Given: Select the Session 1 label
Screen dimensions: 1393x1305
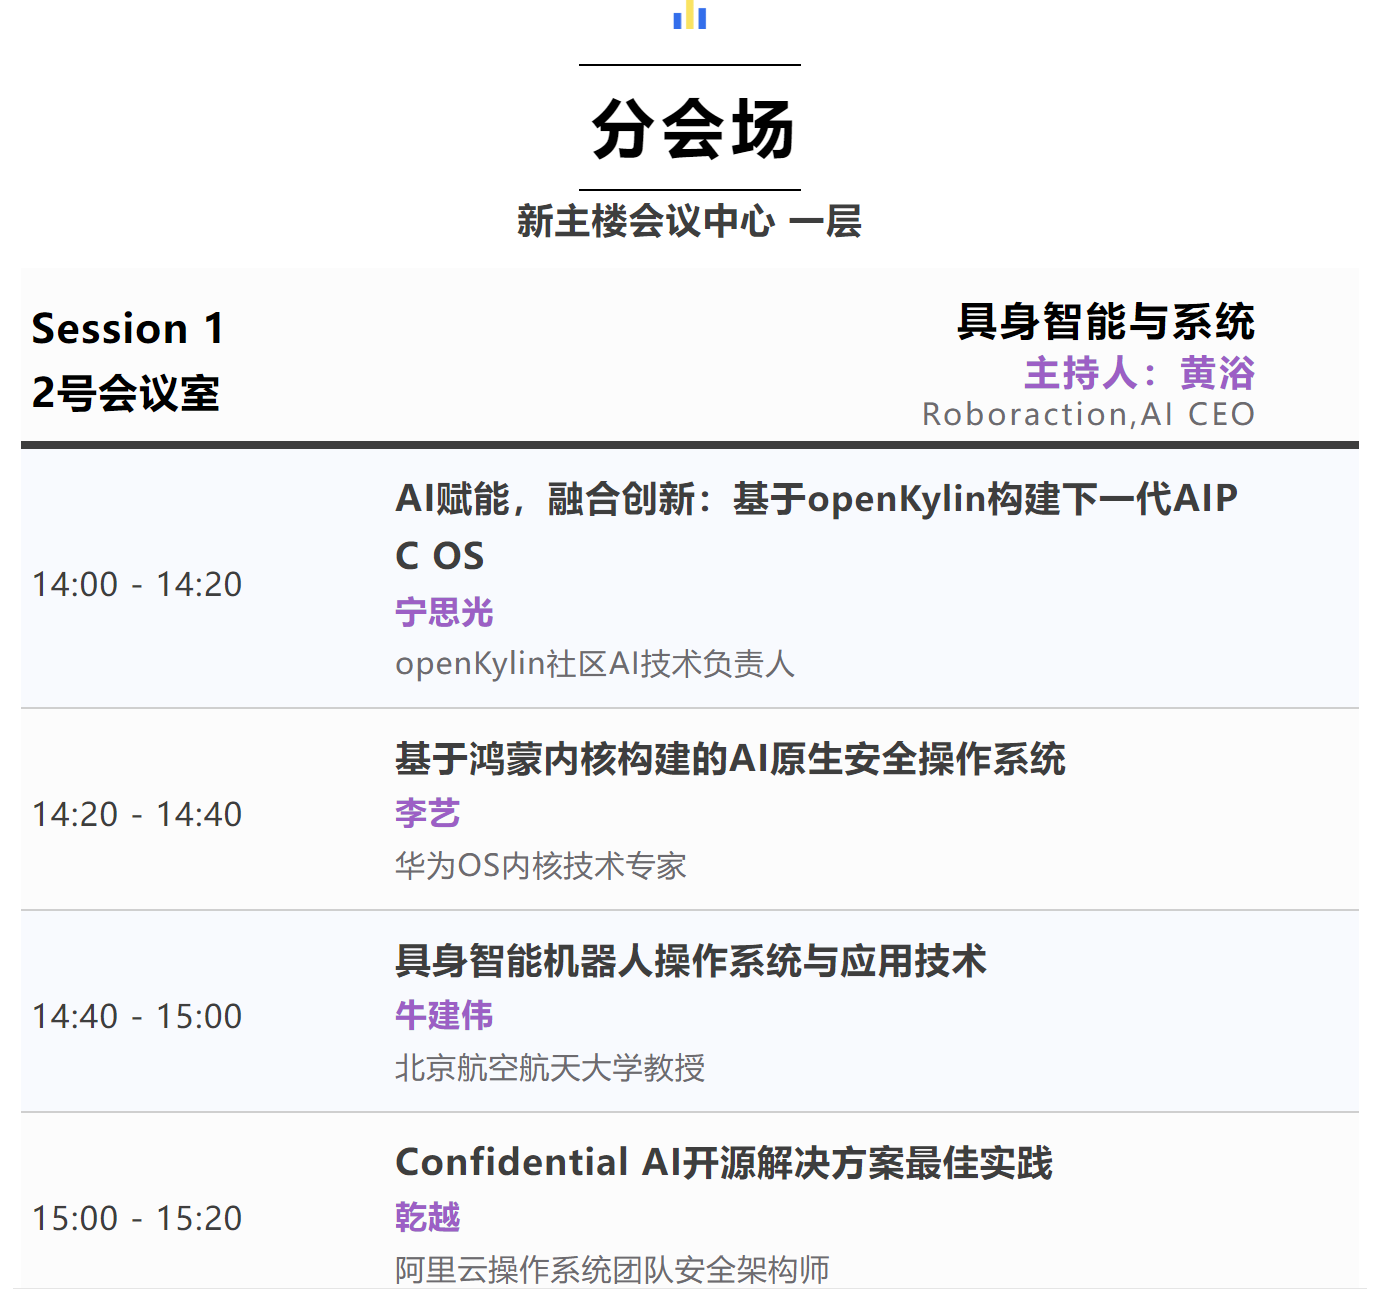Looking at the screenshot, I should pos(128,329).
